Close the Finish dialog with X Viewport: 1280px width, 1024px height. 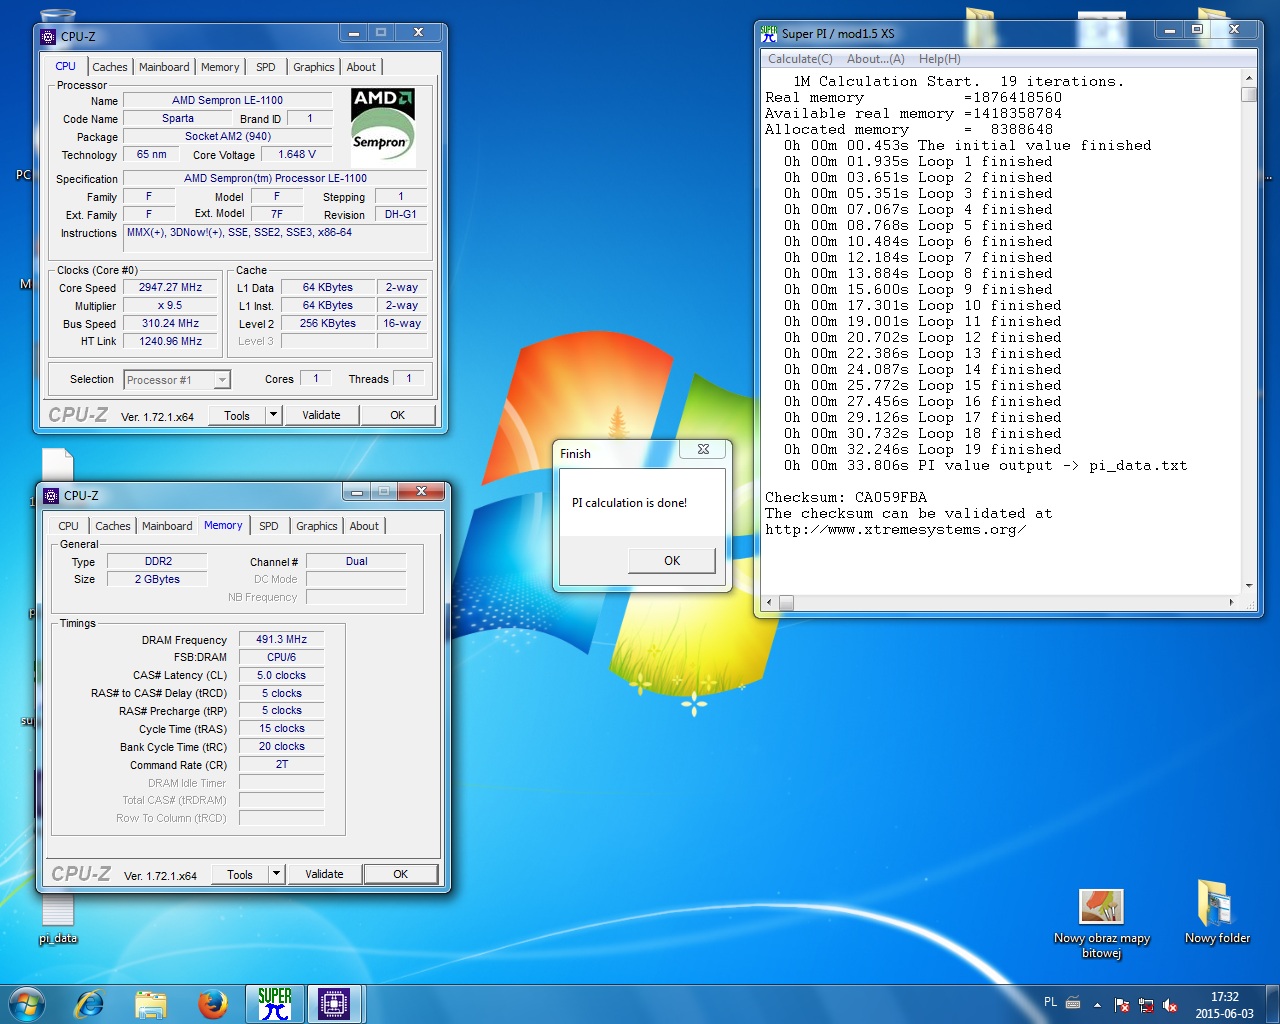[x=703, y=449]
